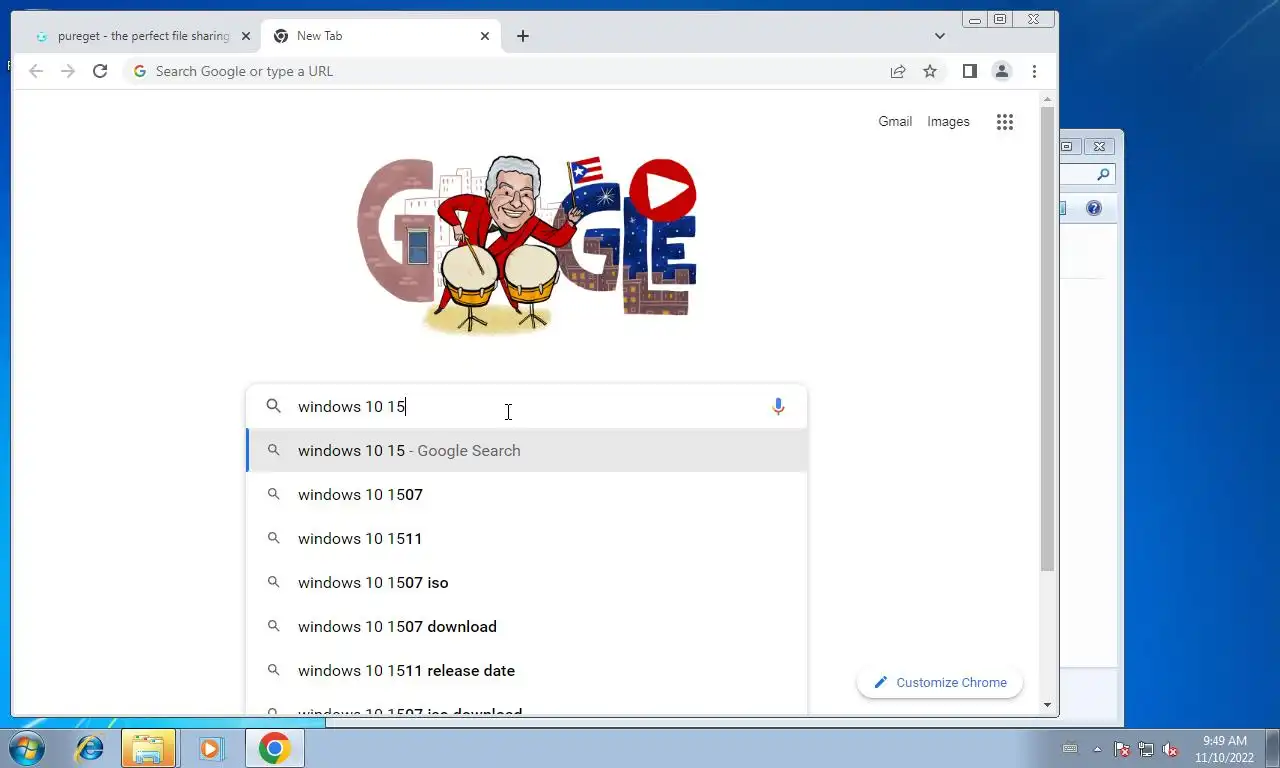The height and width of the screenshot is (768, 1280).
Task: Click the page scrollbar down arrow
Action: 1047,705
